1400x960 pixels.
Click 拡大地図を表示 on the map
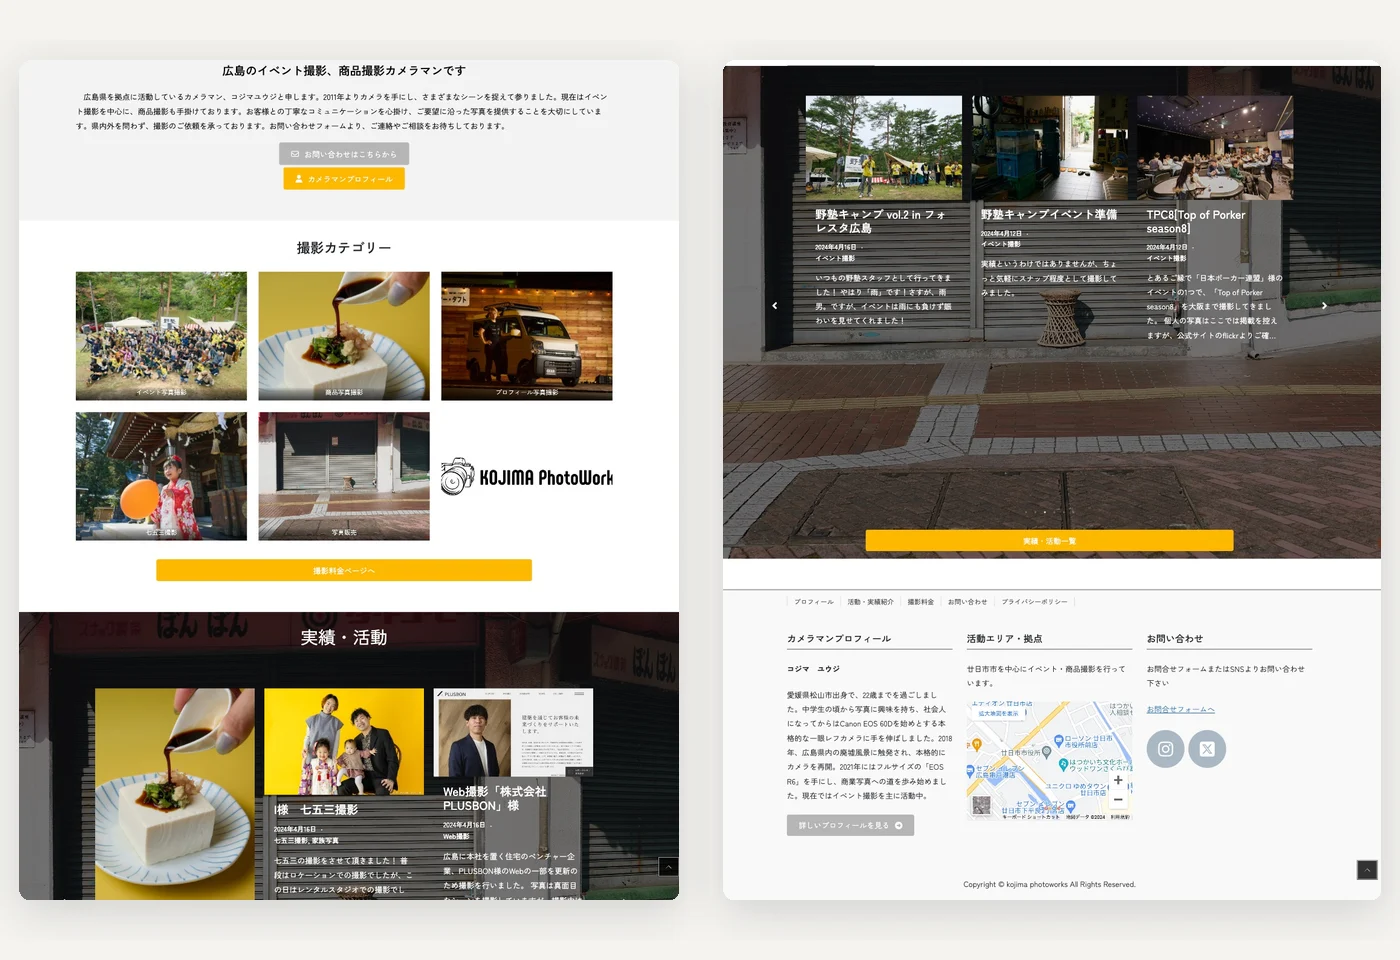998,713
